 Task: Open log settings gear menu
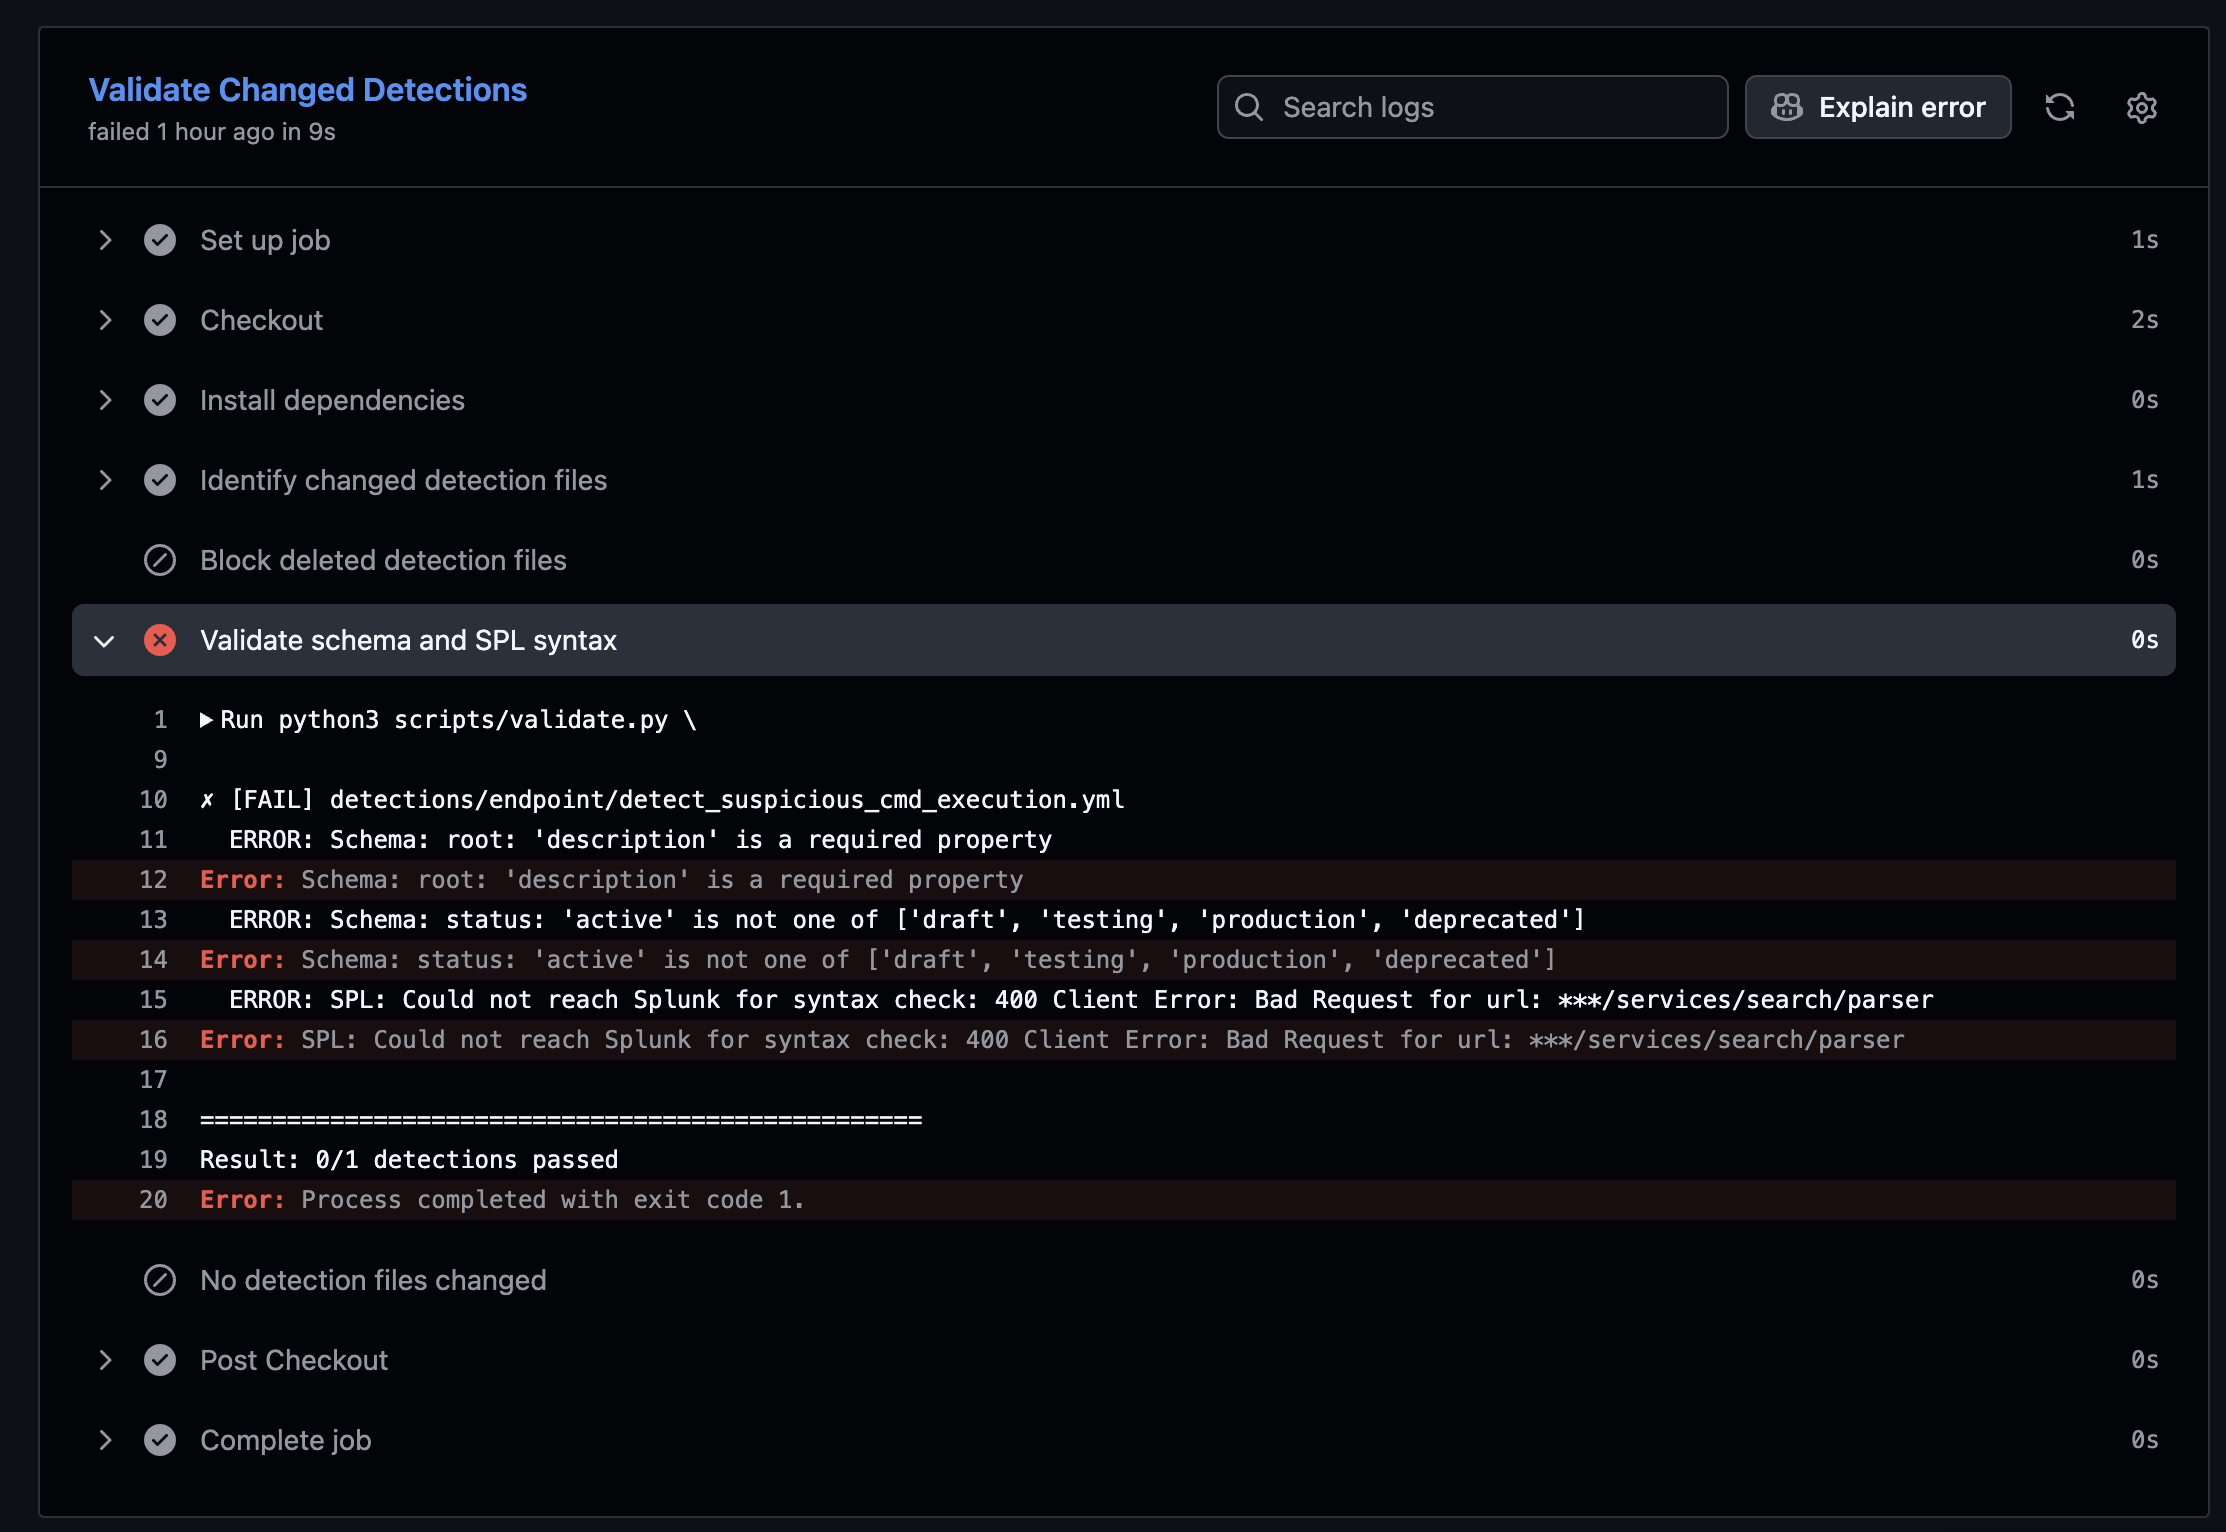[x=2141, y=107]
